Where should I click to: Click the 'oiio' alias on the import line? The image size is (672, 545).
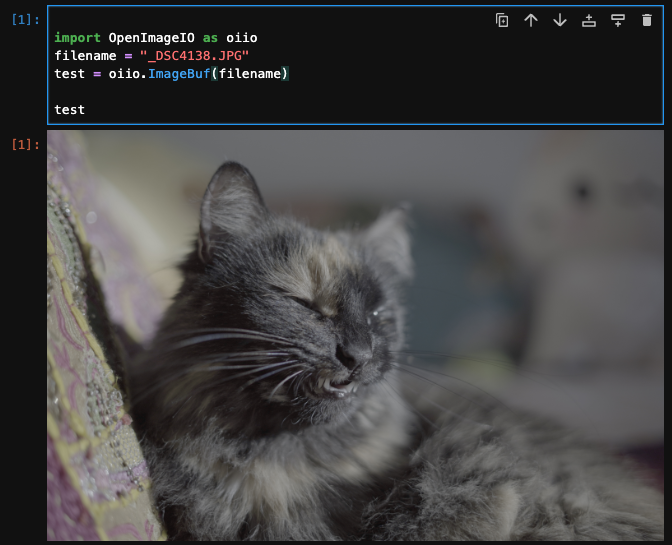pos(242,38)
